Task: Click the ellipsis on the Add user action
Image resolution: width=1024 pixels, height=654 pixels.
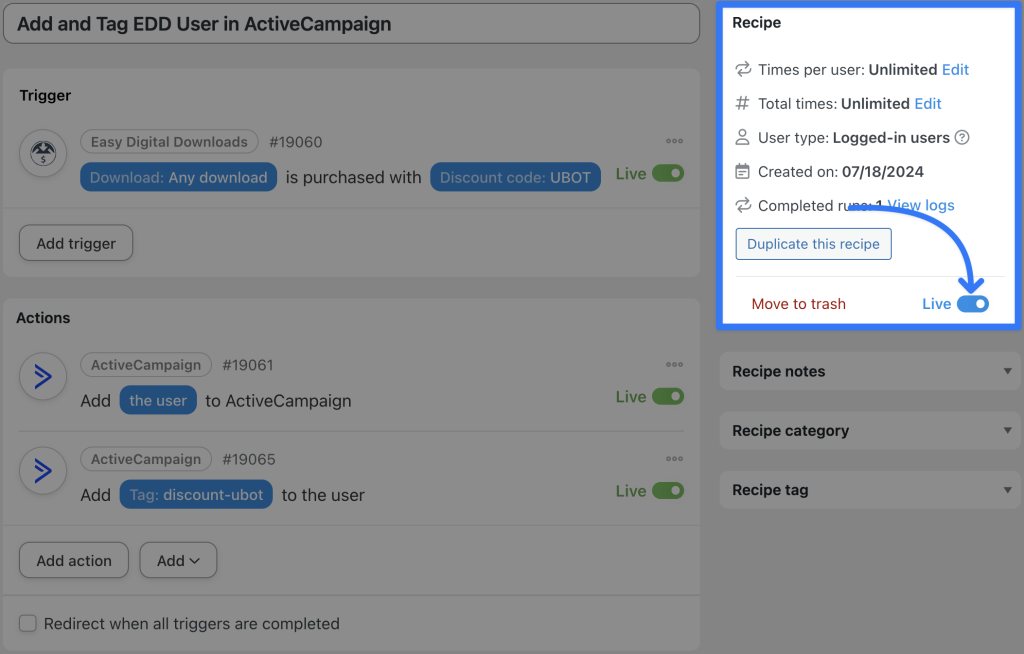Action: click(674, 364)
